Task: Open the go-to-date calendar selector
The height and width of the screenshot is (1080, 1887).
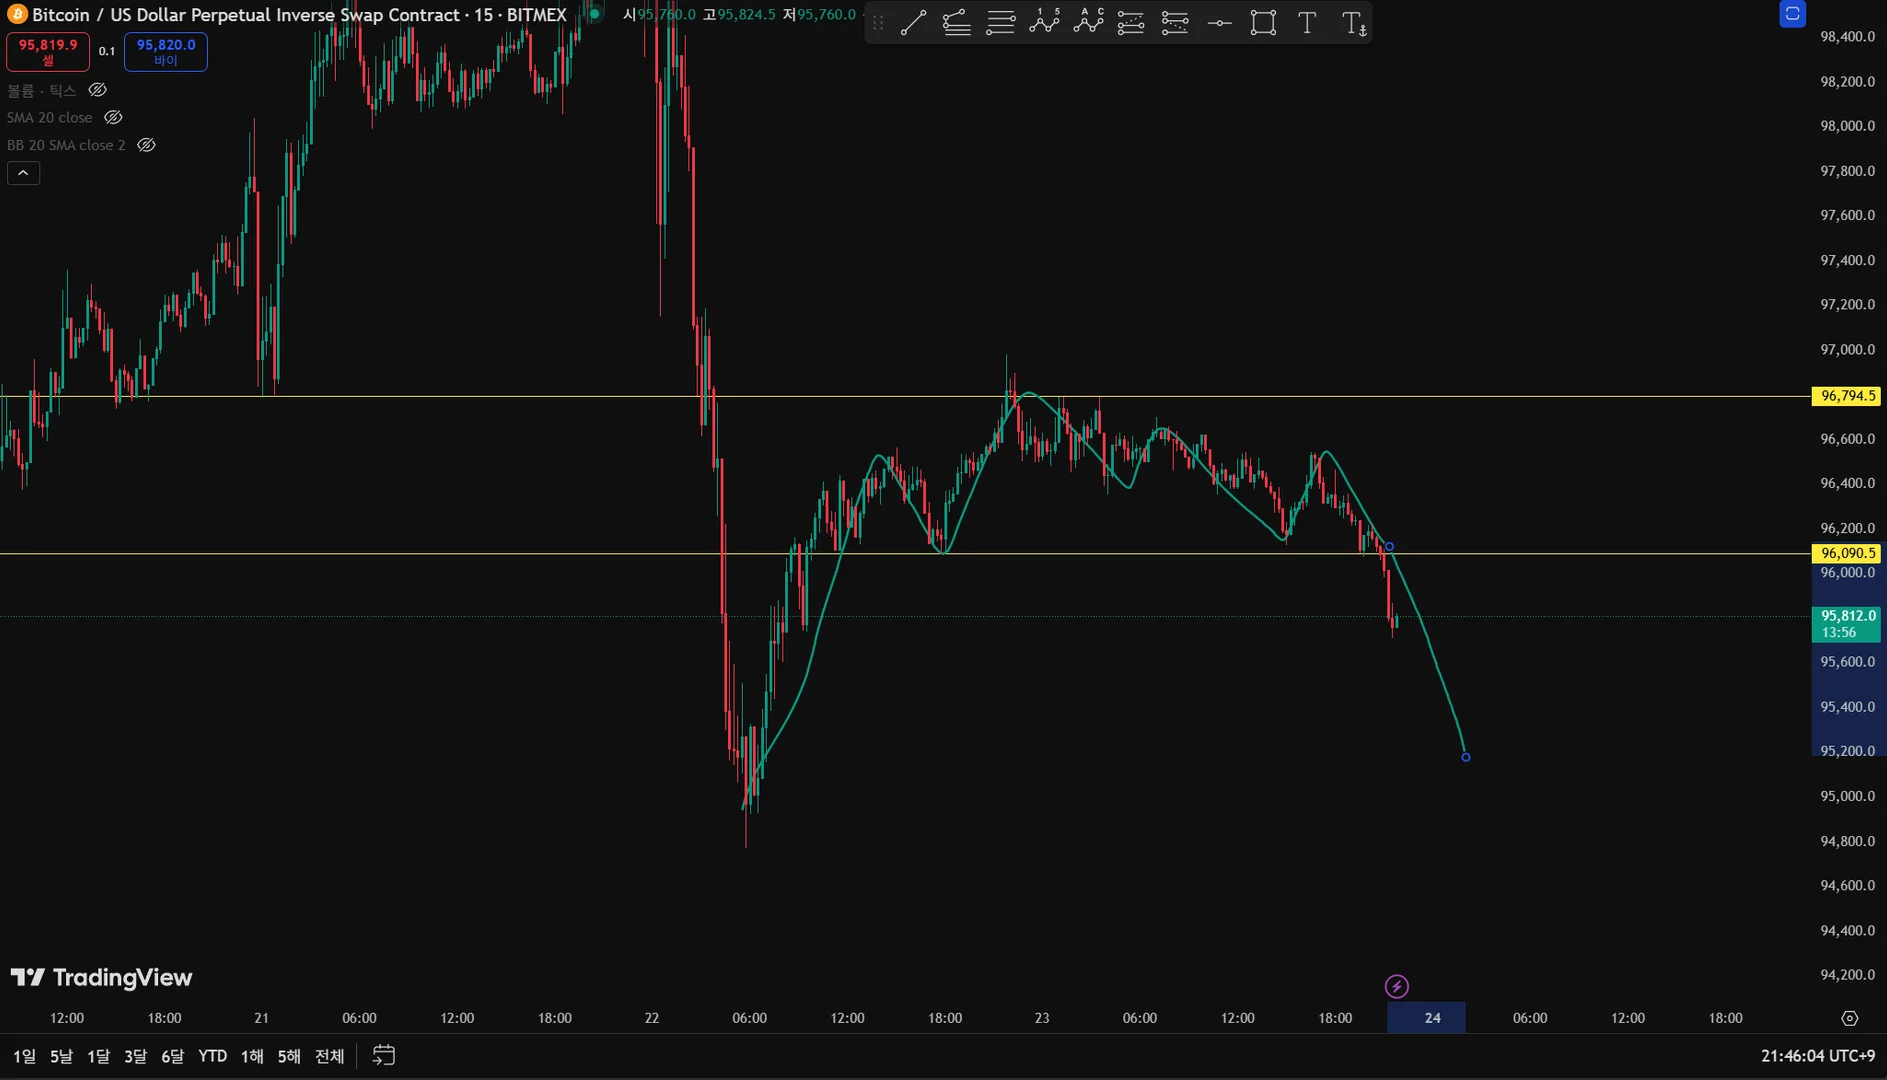Action: (384, 1055)
